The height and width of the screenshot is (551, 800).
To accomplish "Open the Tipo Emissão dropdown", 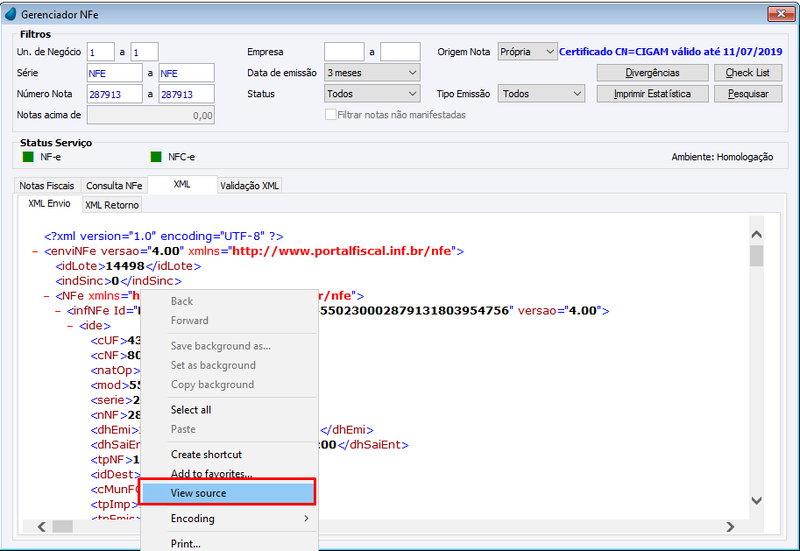I will [x=541, y=94].
